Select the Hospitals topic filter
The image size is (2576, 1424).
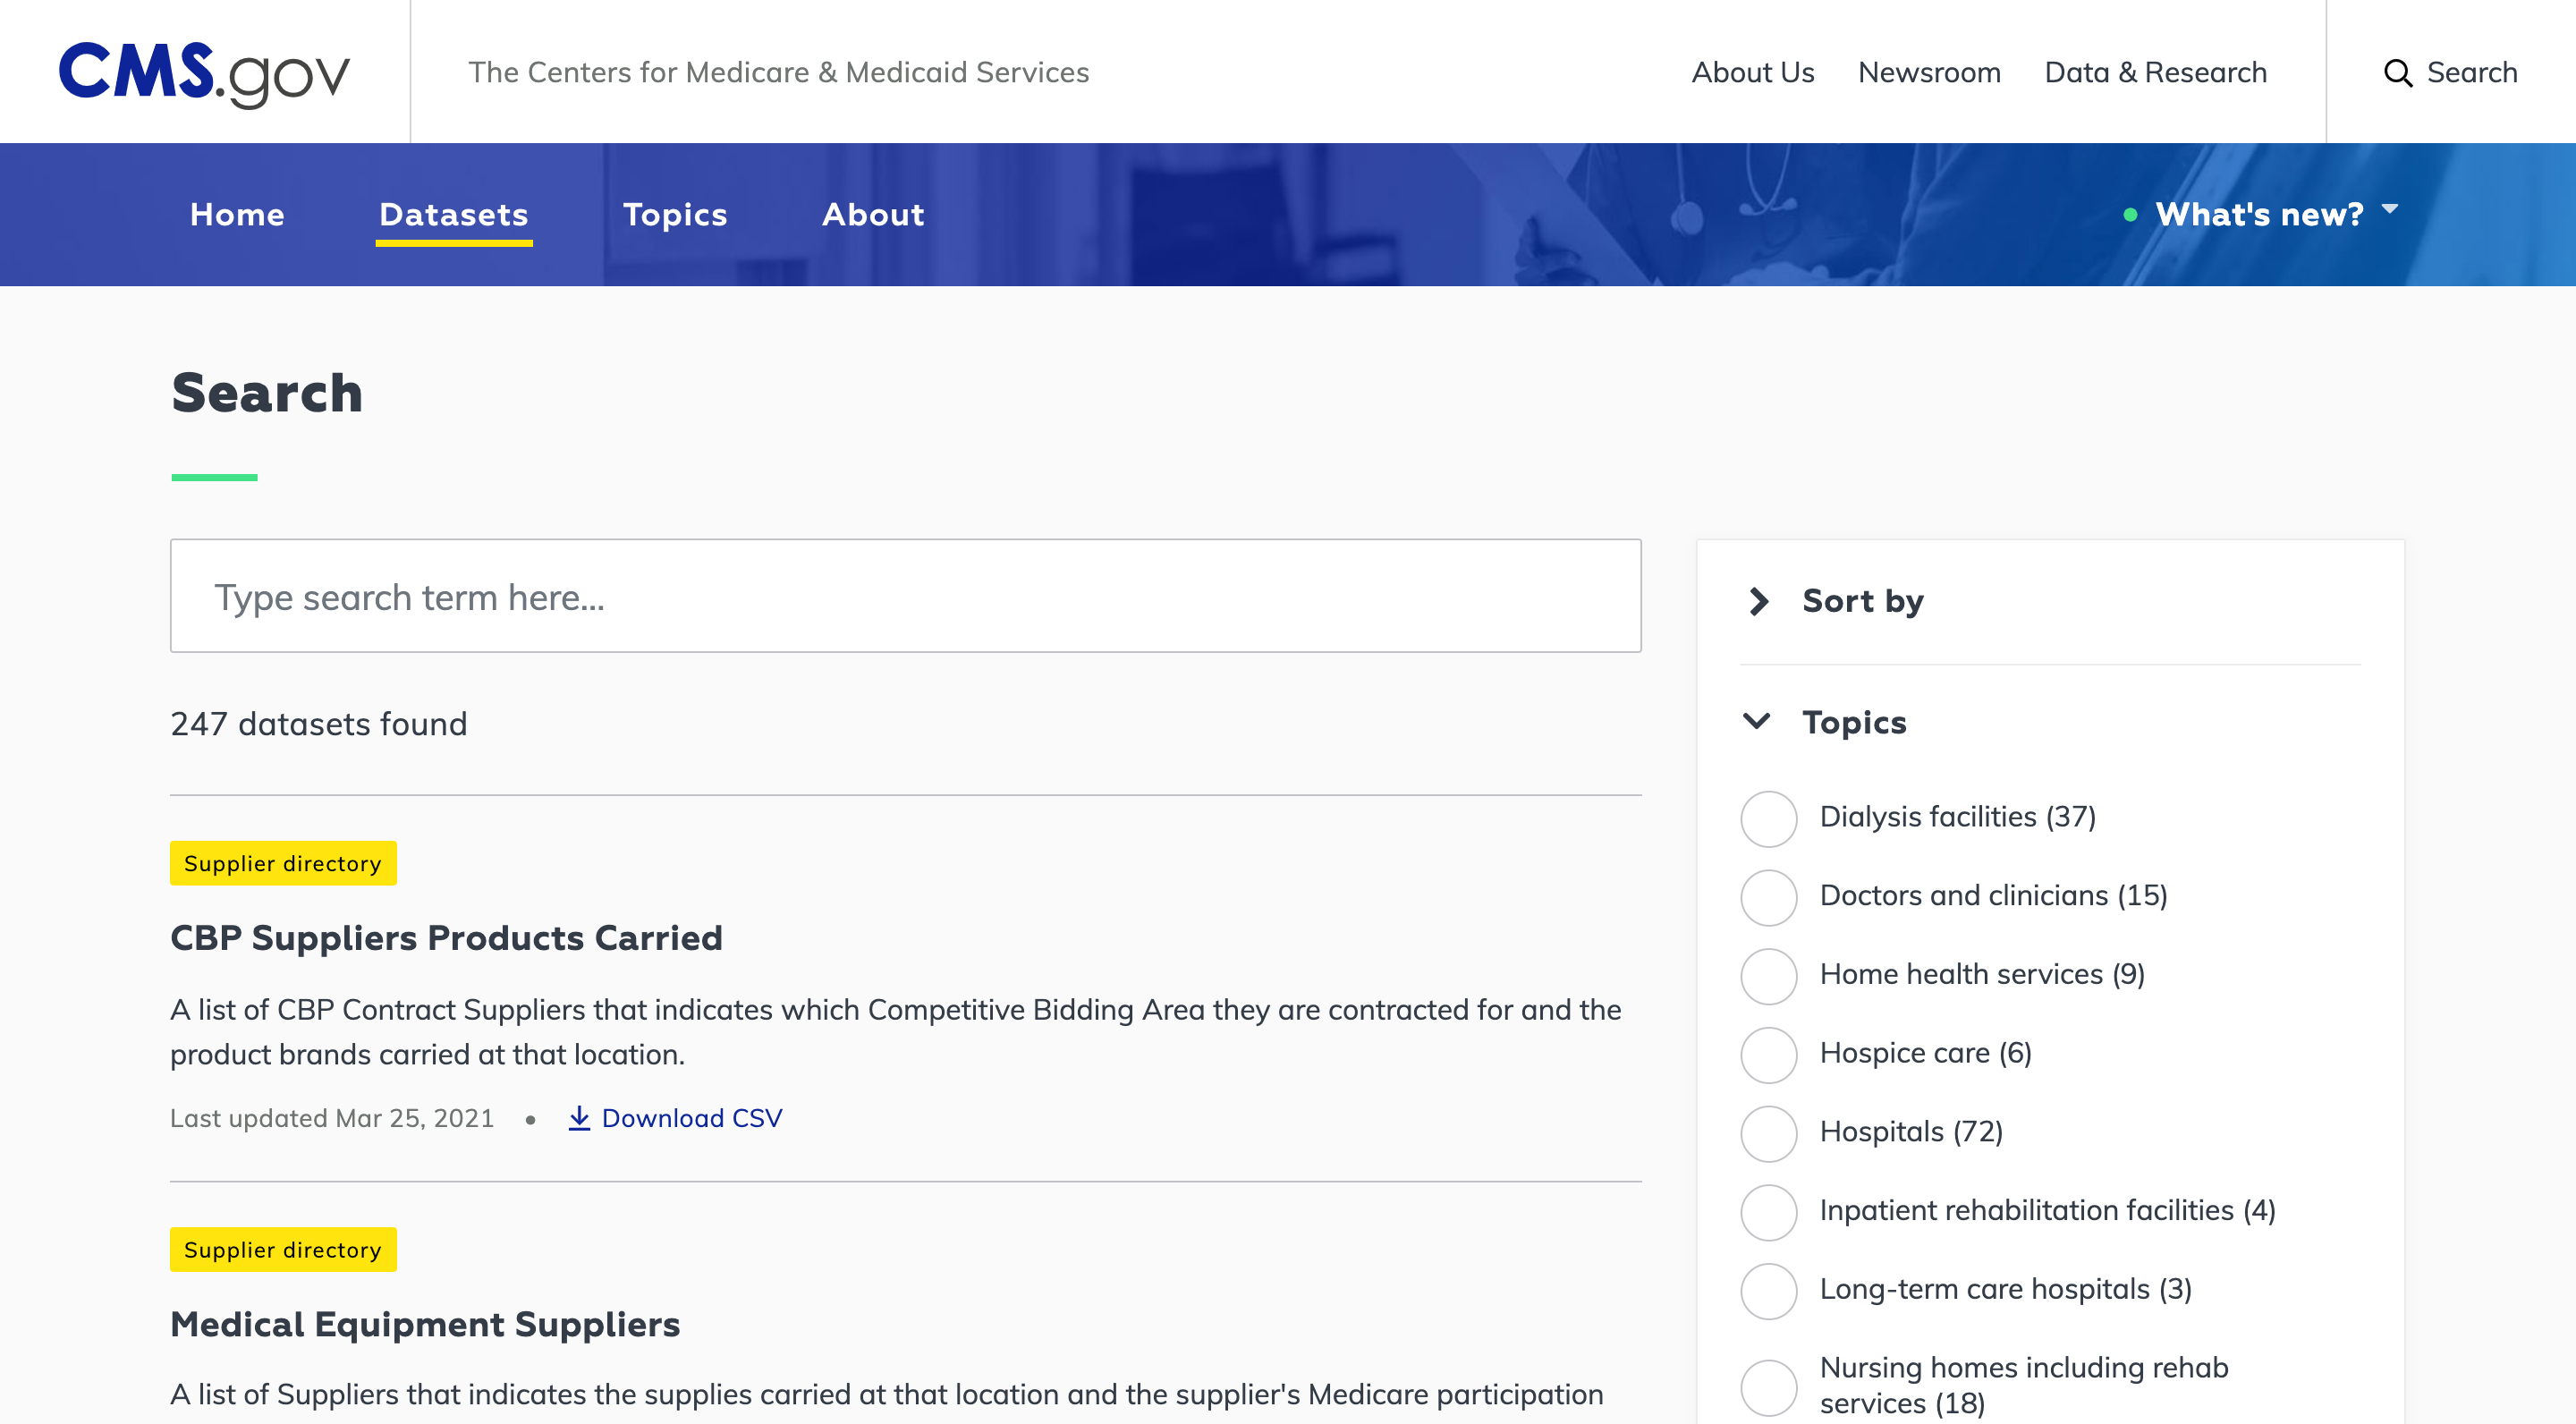pos(1768,1133)
